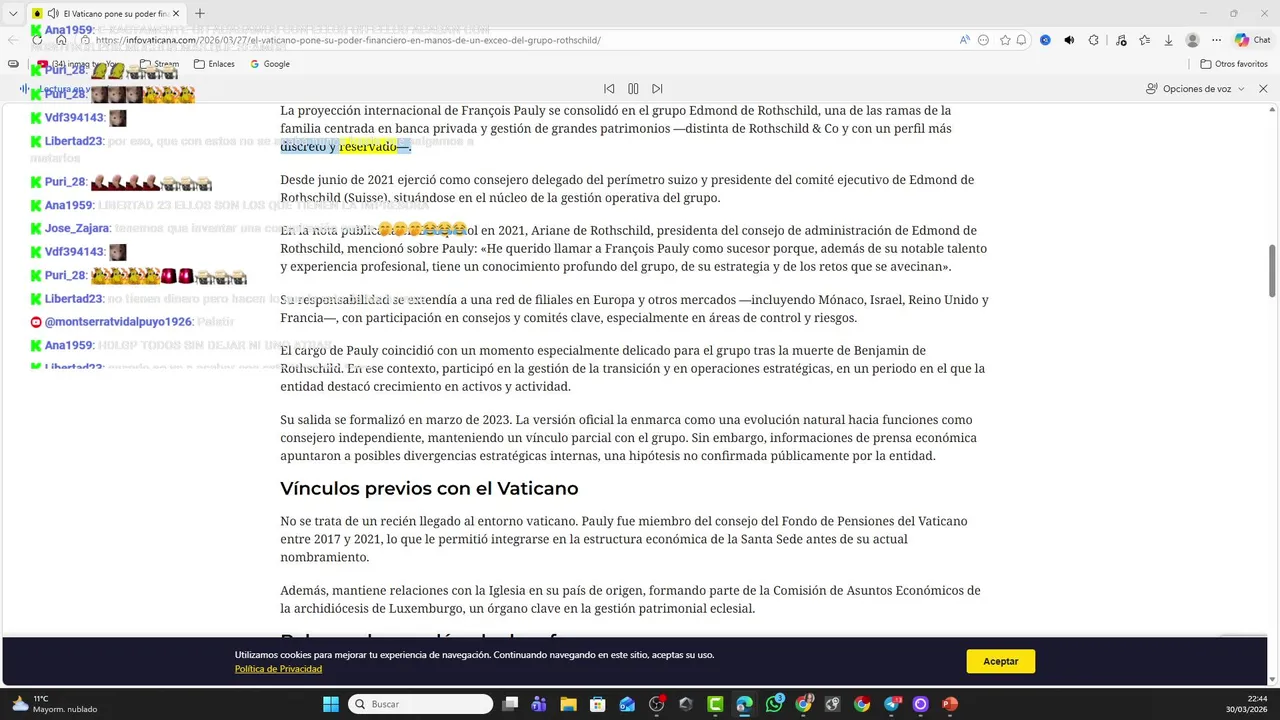Click the paragraph starting 'Su salida se formalizó'
Viewport: 1280px width, 720px height.
[628, 438]
